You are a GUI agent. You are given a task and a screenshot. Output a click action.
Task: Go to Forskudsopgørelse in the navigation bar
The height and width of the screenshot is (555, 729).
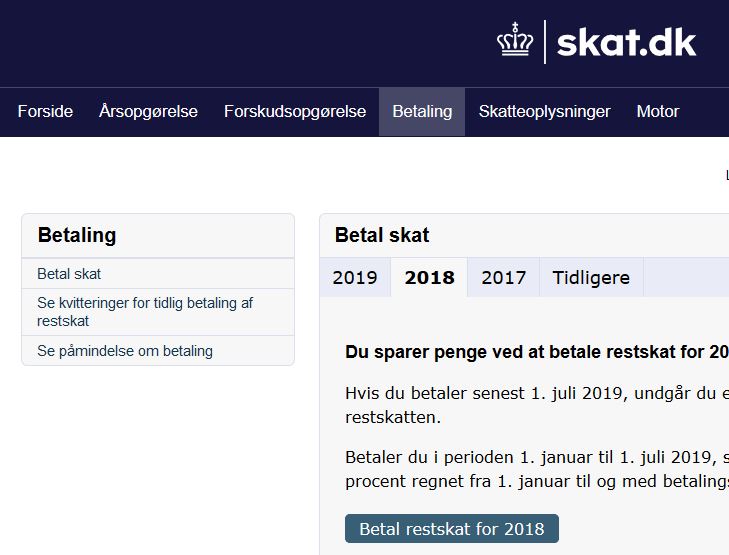295,112
